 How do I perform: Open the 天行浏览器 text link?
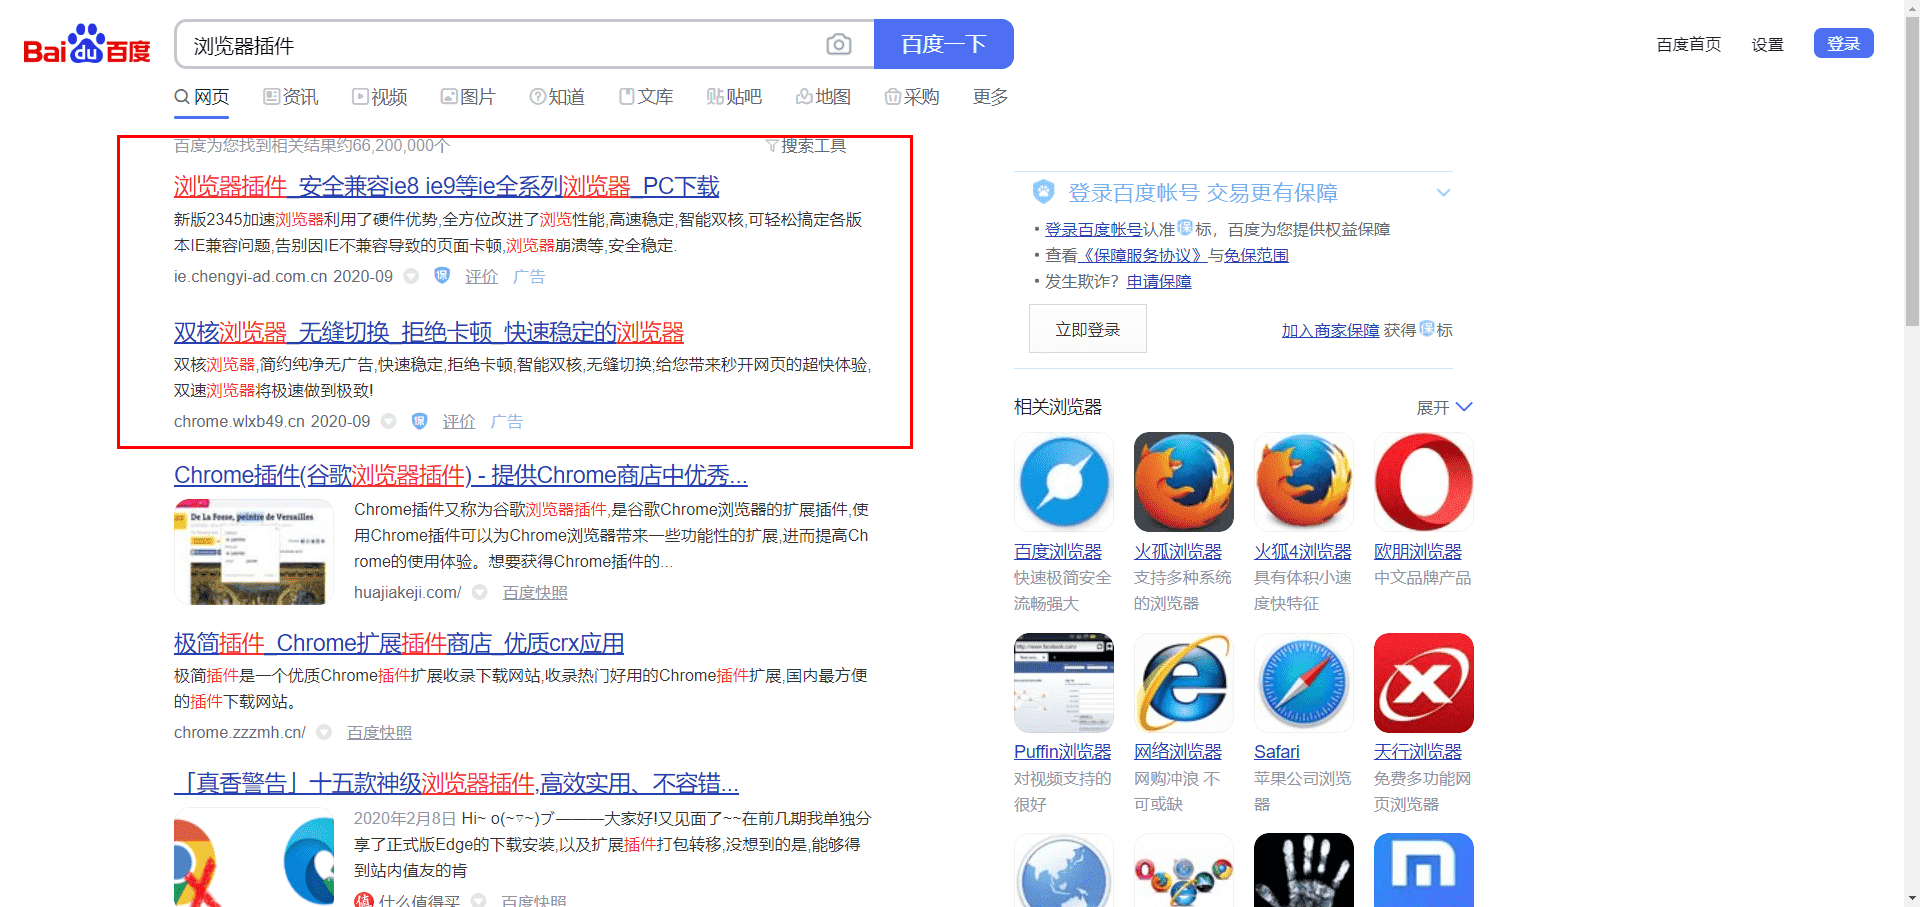click(1418, 752)
